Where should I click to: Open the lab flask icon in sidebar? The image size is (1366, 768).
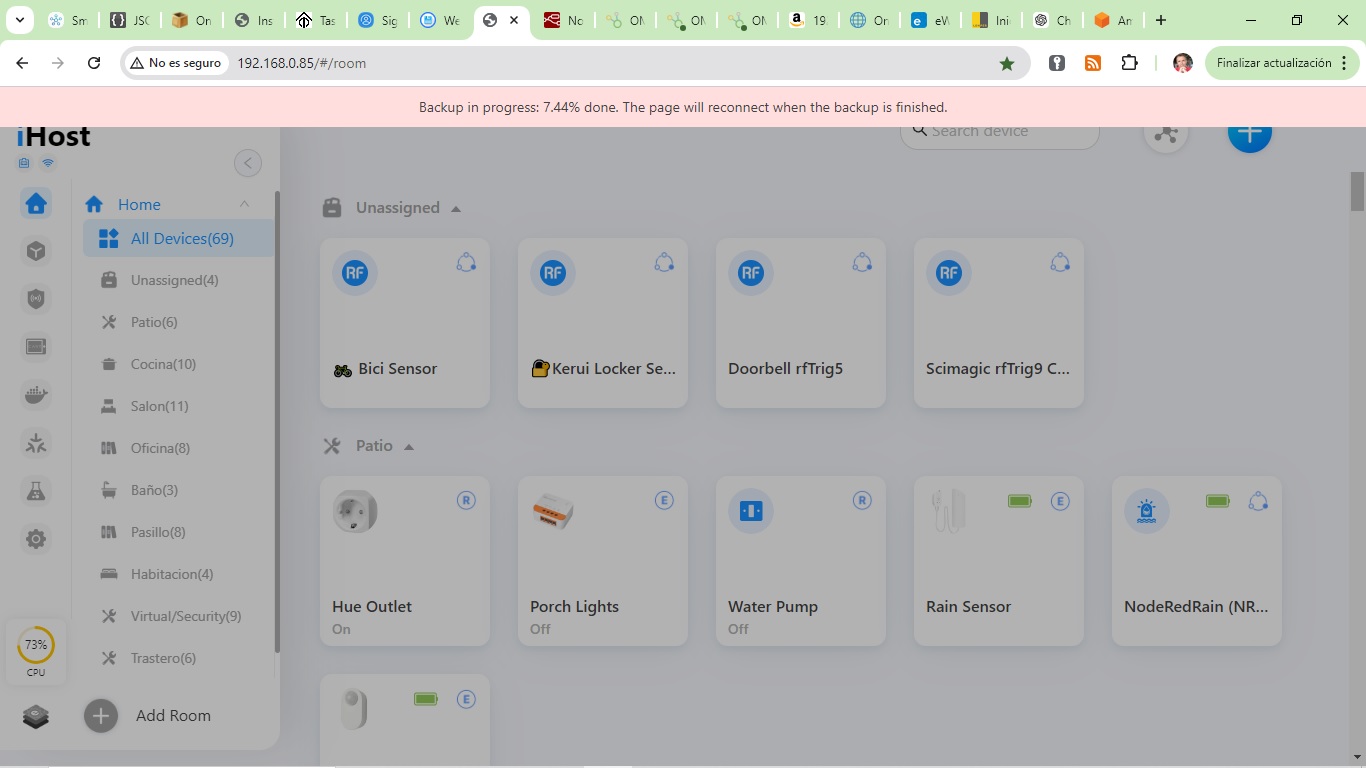click(36, 491)
